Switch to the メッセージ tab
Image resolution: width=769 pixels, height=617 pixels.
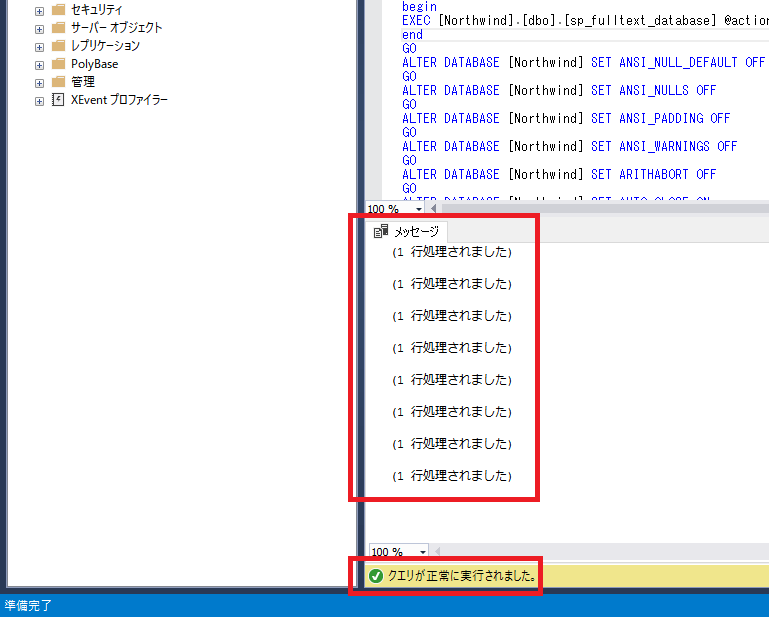coord(415,231)
